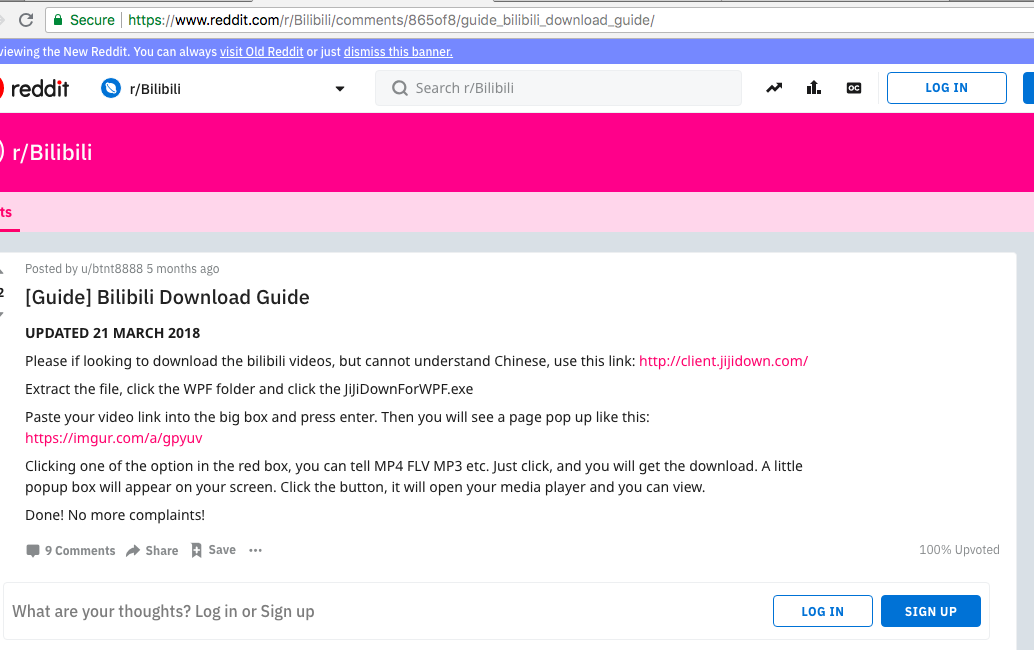Click the green secure padlock icon
Screen dimensions: 1034x650
tap(57, 20)
